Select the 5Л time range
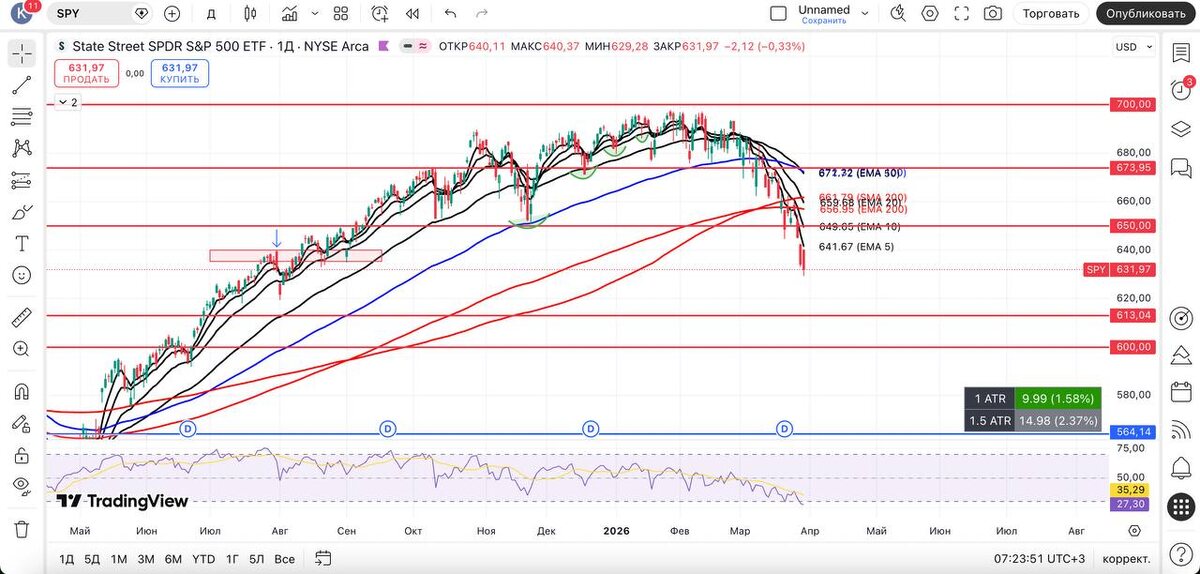This screenshot has width=1200, height=574. (x=257, y=558)
